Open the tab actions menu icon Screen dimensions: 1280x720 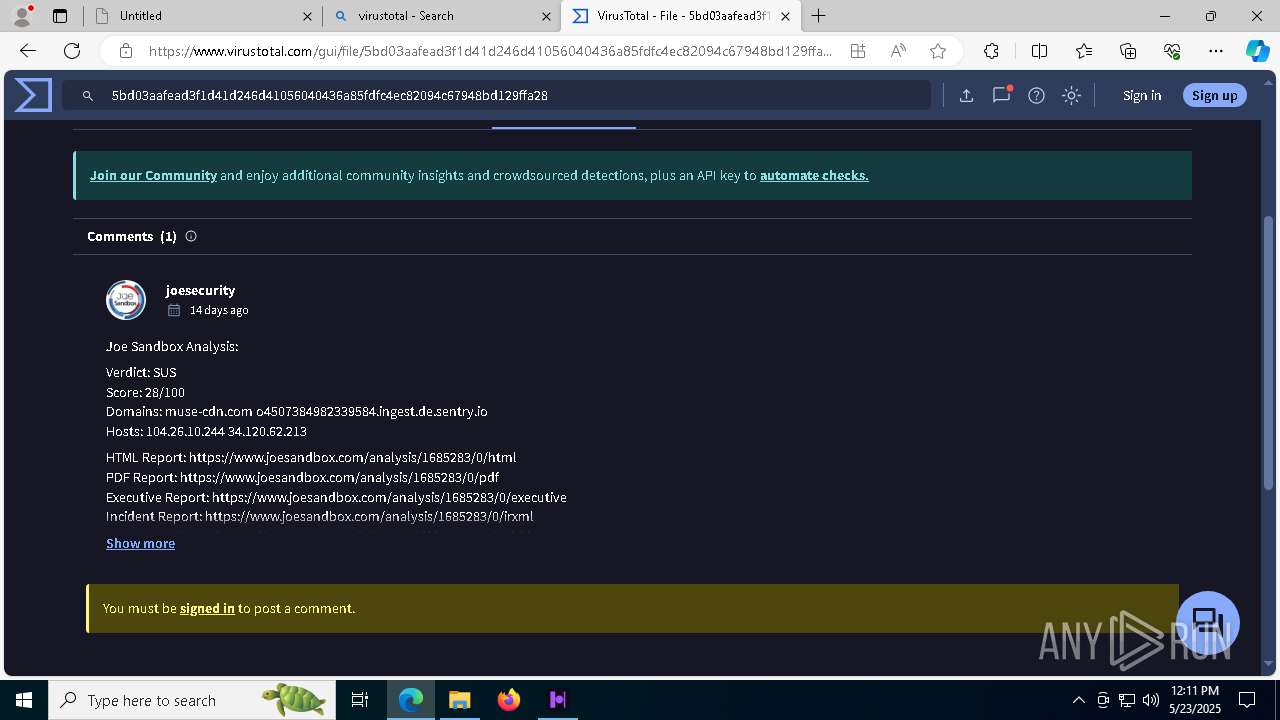(60, 16)
